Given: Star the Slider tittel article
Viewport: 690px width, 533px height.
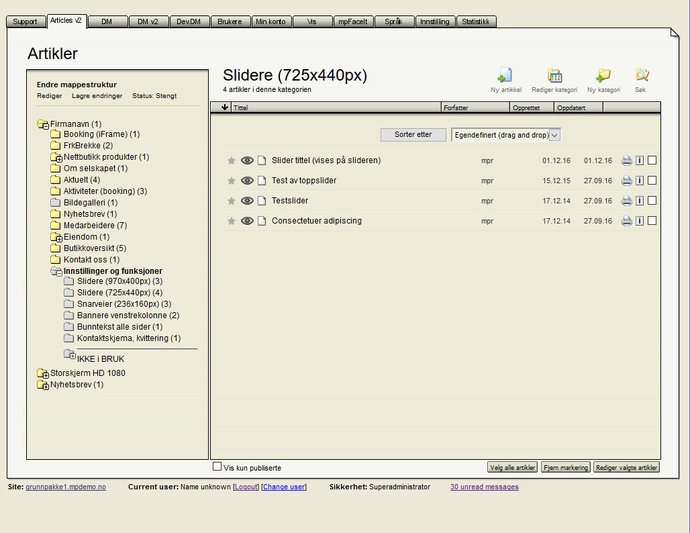Looking at the screenshot, I should (x=231, y=160).
